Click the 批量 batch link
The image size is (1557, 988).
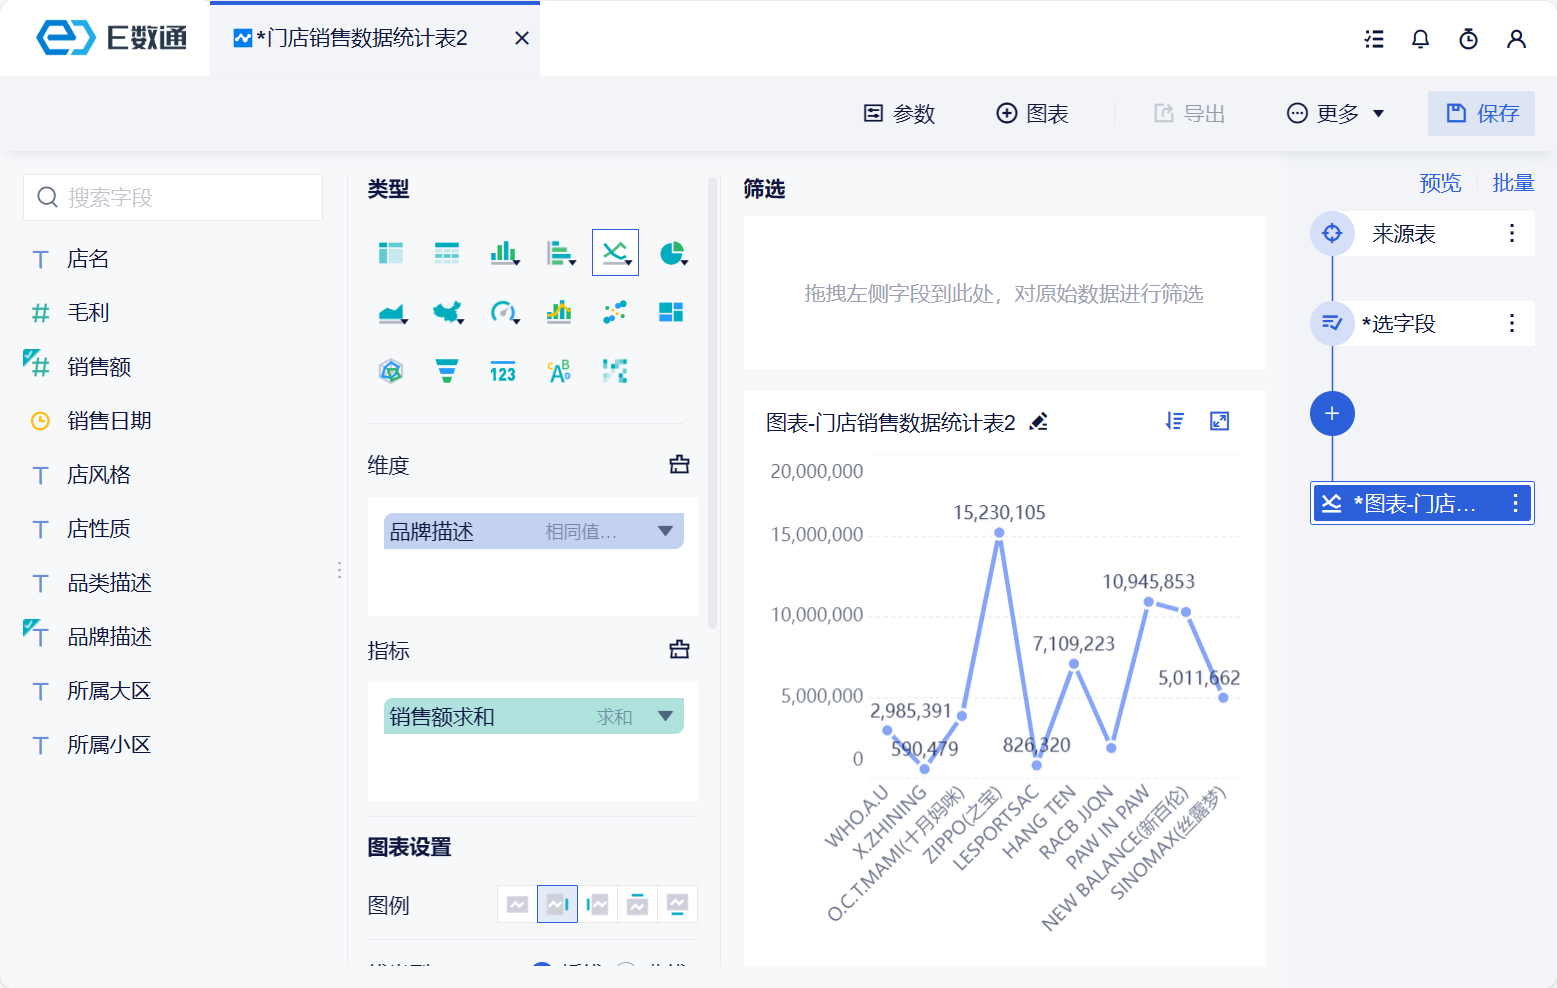pos(1513,183)
